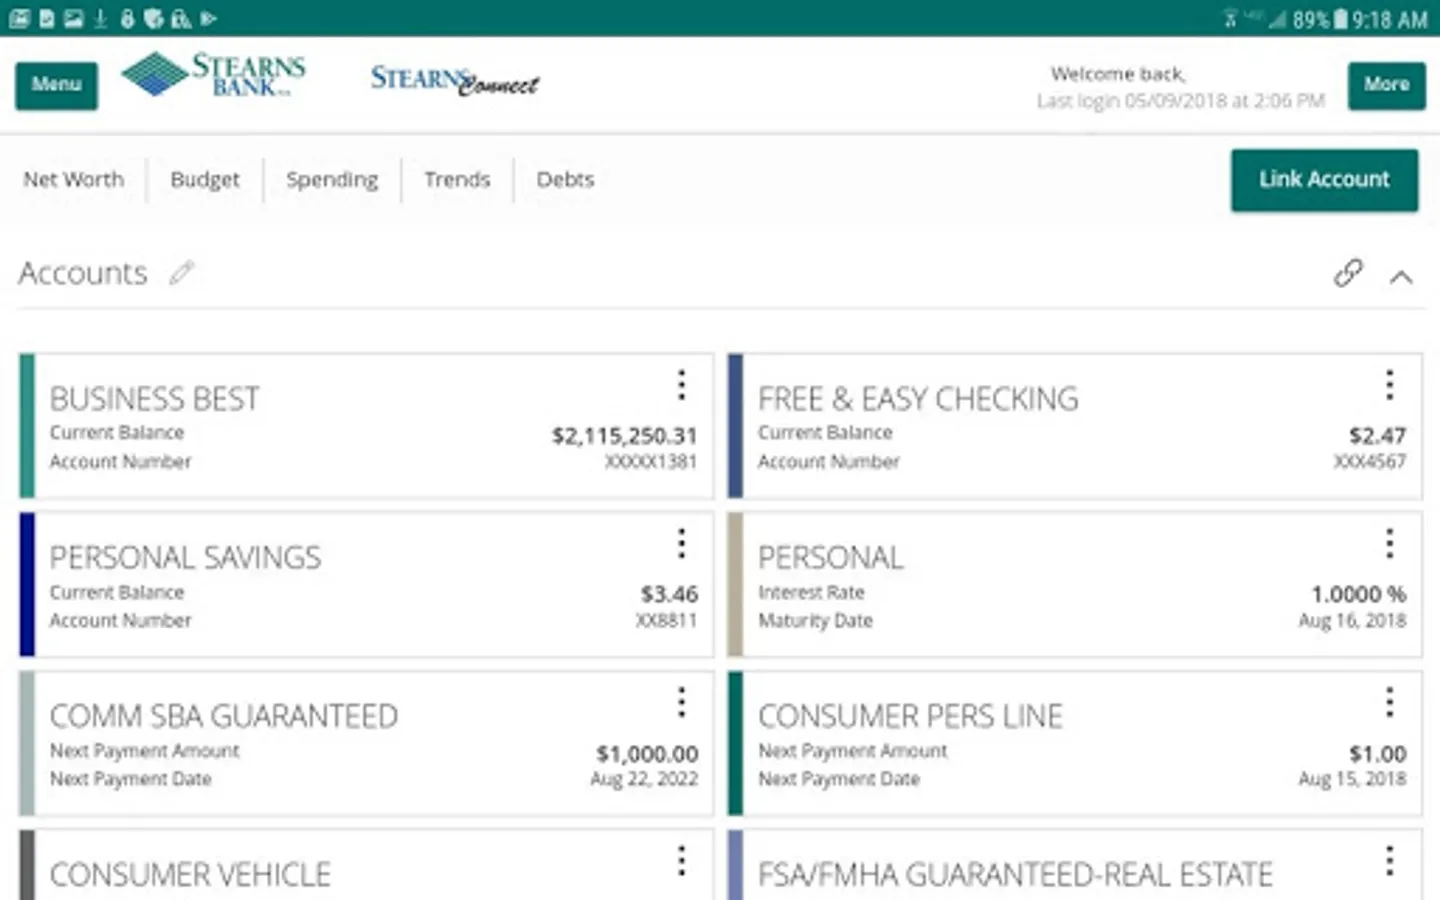1440x900 pixels.
Task: Tap the More button
Action: 1386,85
